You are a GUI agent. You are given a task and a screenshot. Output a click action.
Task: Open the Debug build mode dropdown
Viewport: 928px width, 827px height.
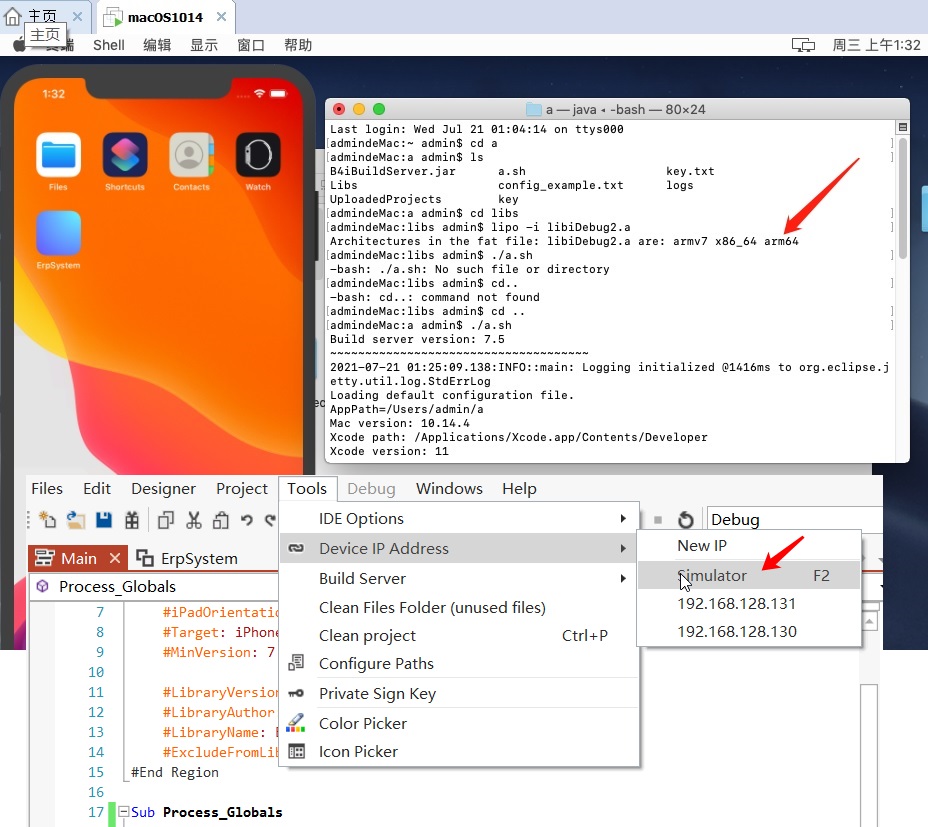pos(794,519)
